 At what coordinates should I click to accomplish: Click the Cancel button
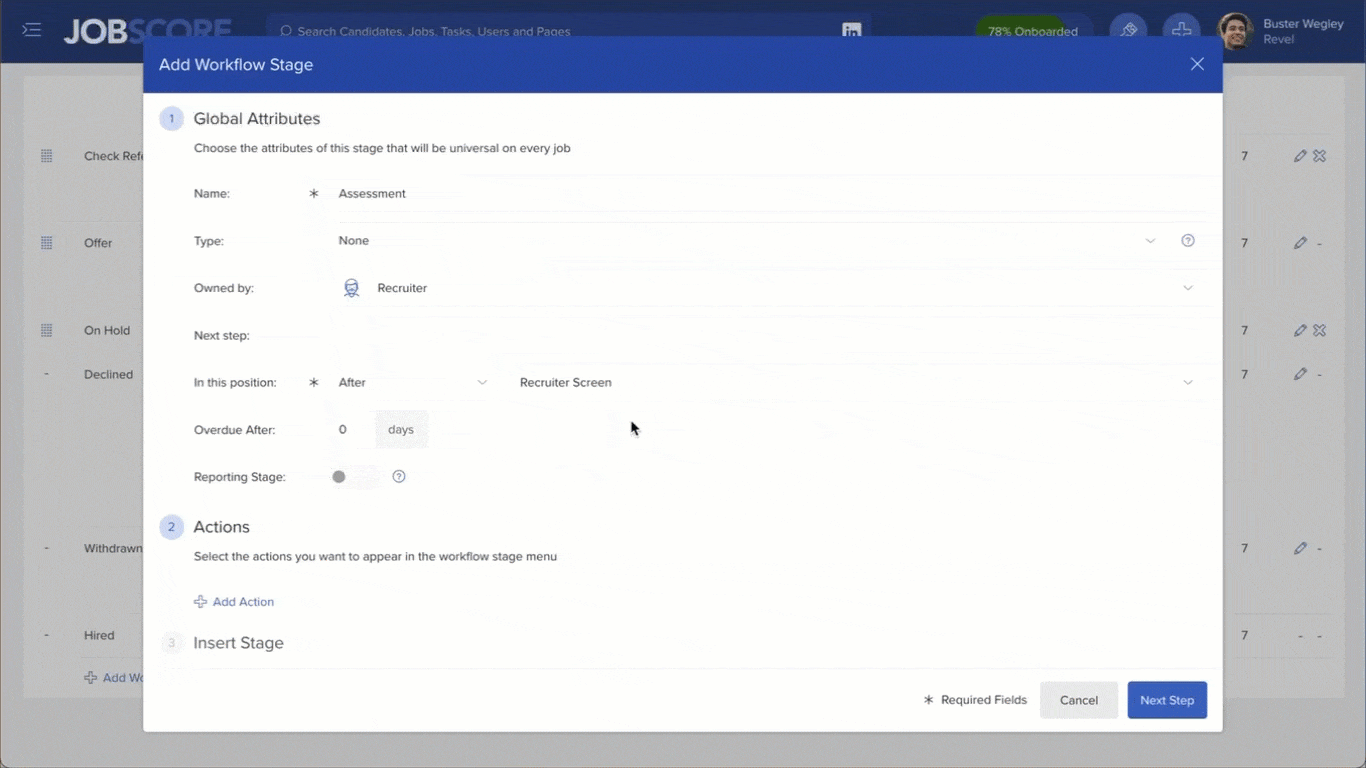point(1079,700)
